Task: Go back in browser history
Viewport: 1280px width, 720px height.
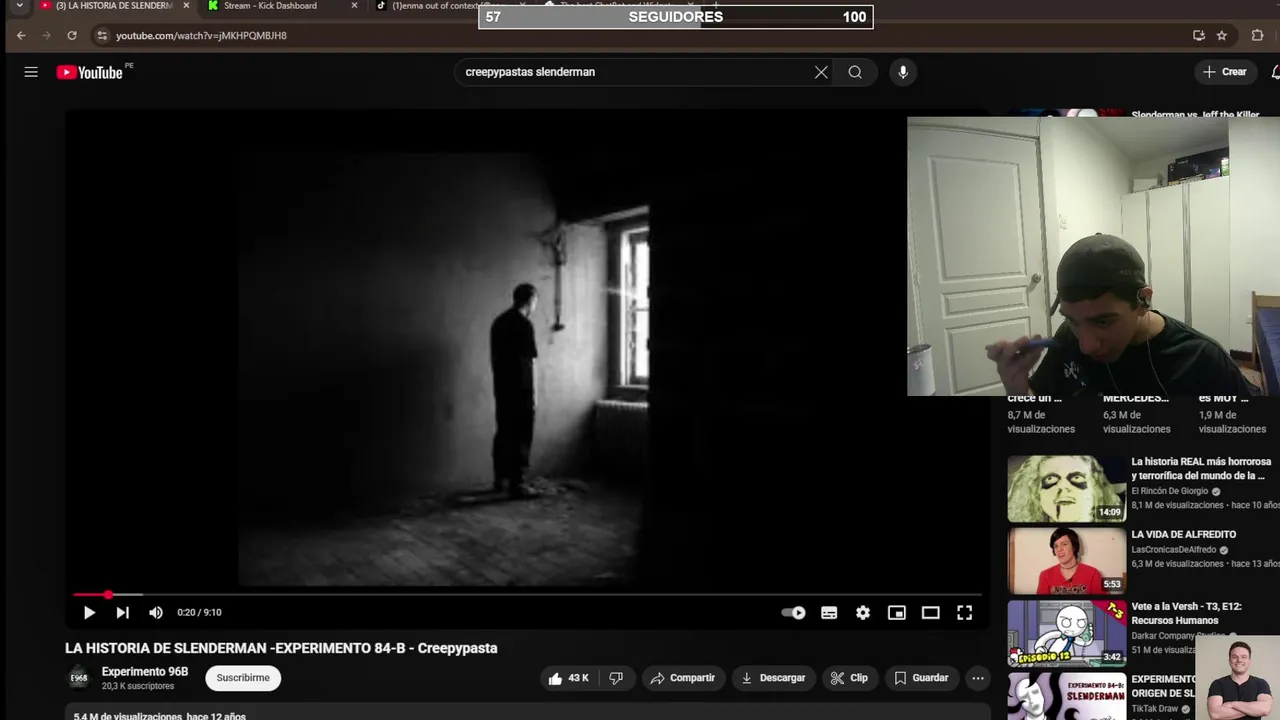Action: [x=21, y=35]
